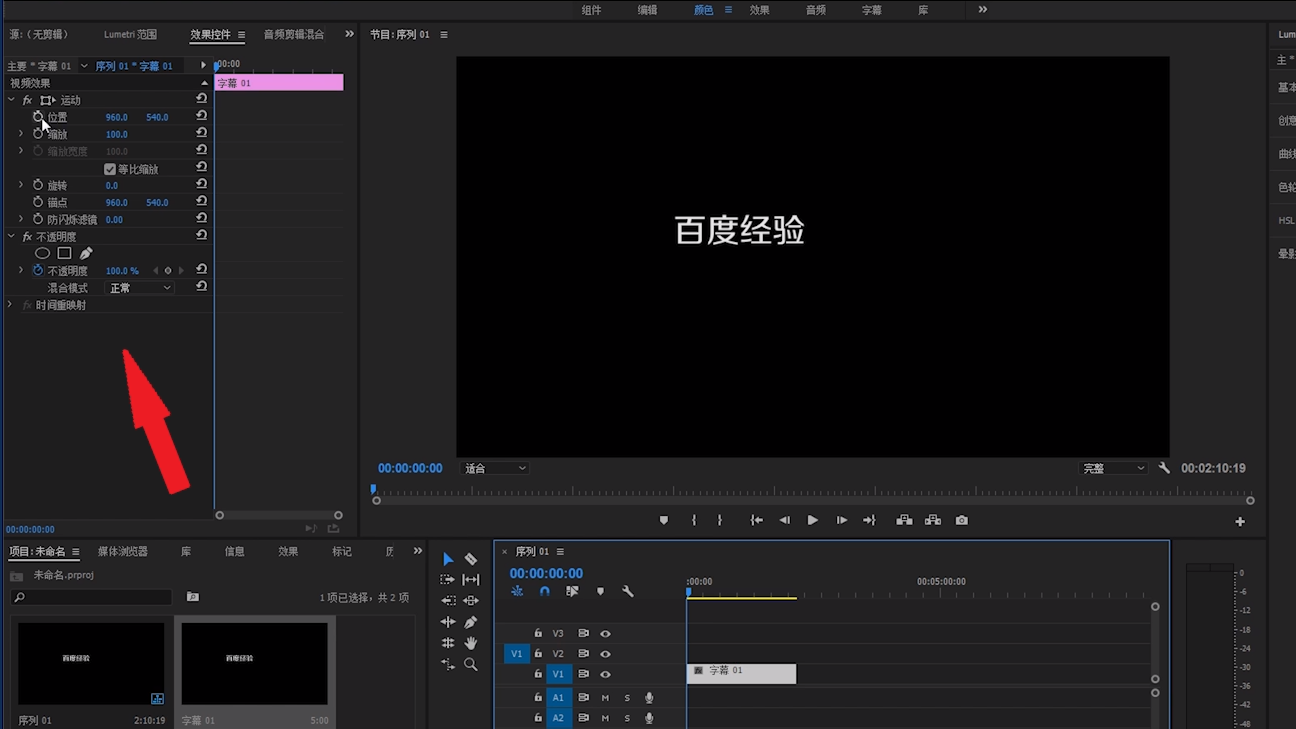The height and width of the screenshot is (729, 1296).
Task: Select the Ripple Edit tool
Action: (448, 622)
